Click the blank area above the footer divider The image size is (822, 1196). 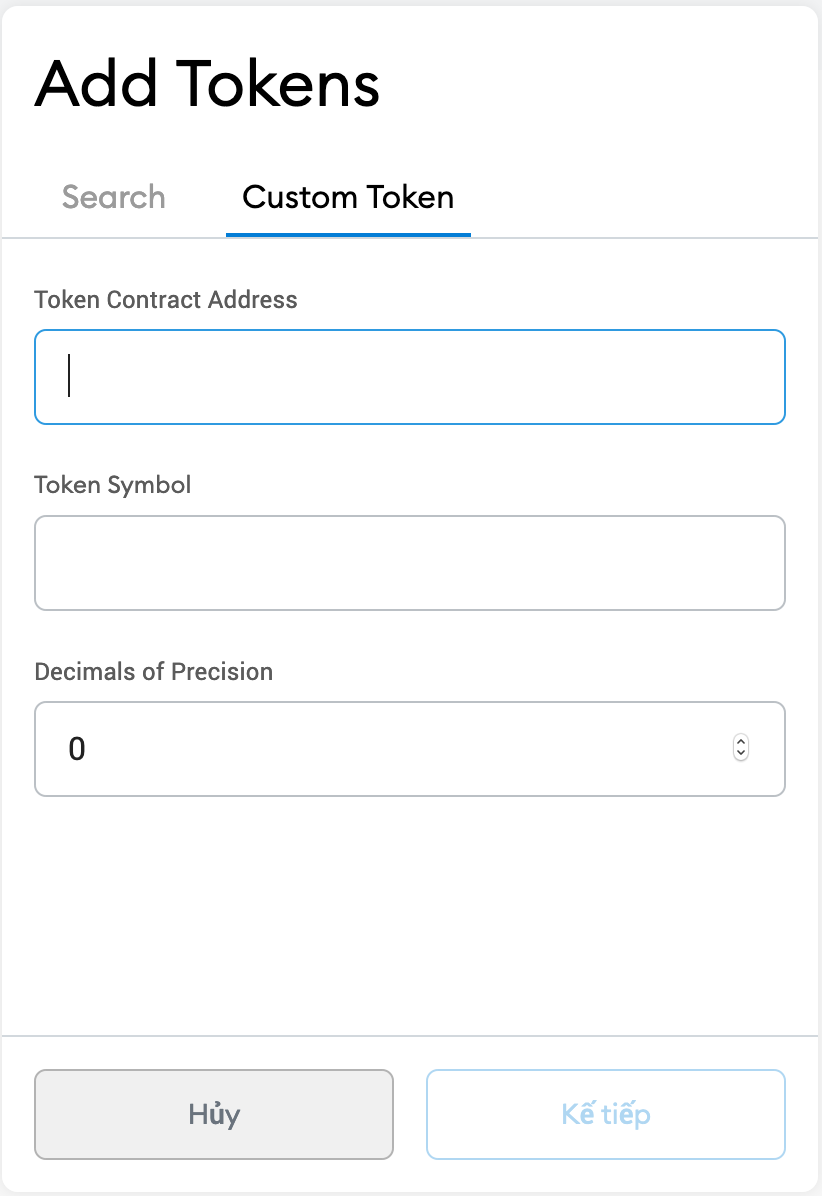[x=409, y=915]
